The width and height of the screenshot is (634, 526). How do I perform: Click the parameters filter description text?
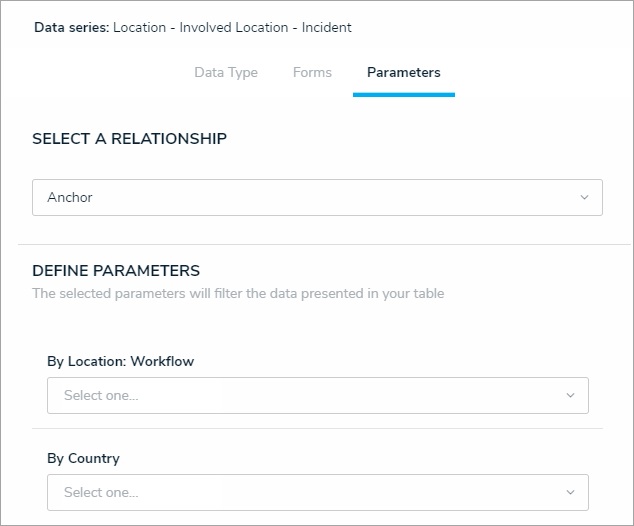238,294
